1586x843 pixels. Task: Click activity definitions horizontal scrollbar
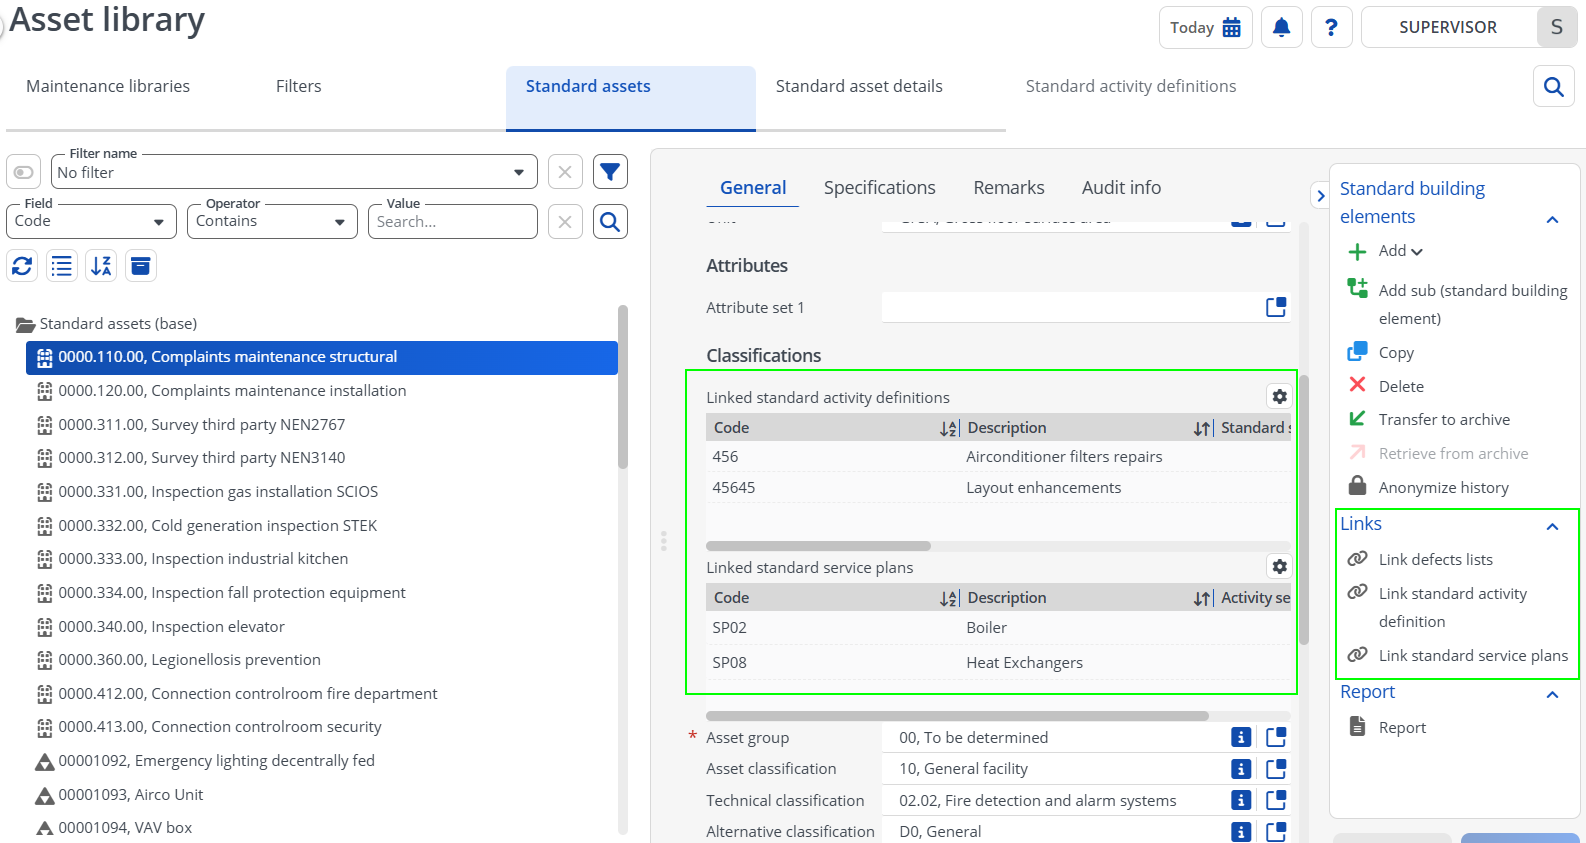click(818, 546)
